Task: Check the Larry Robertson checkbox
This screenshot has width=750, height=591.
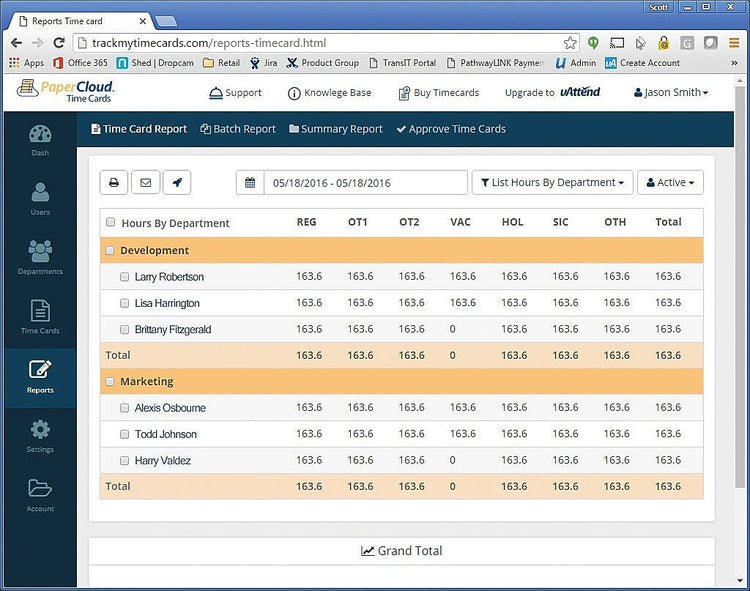Action: (x=124, y=277)
